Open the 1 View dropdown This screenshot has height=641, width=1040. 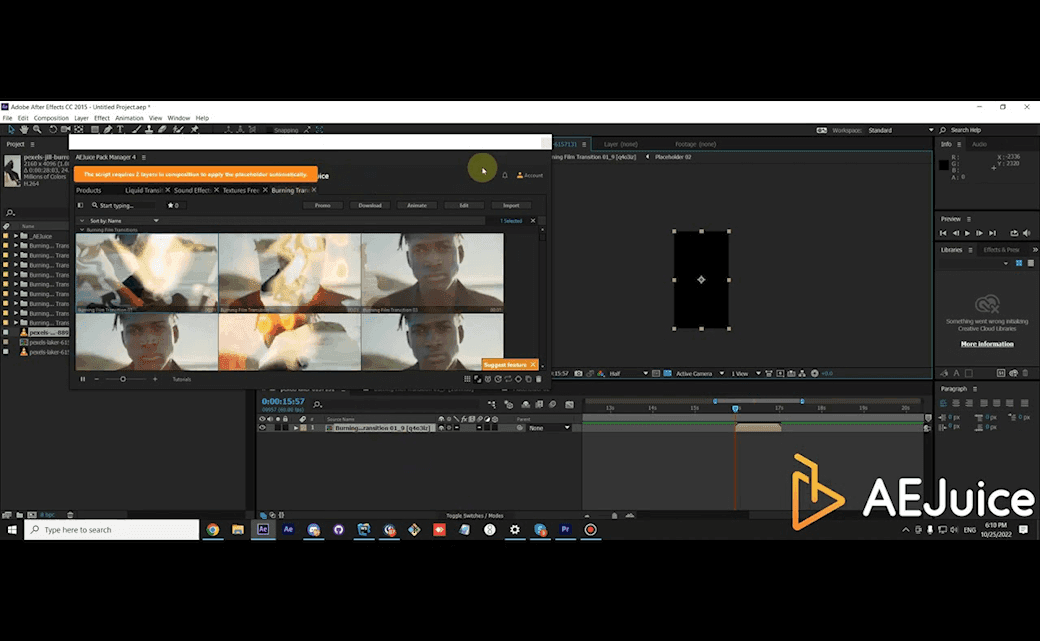pyautogui.click(x=746, y=374)
